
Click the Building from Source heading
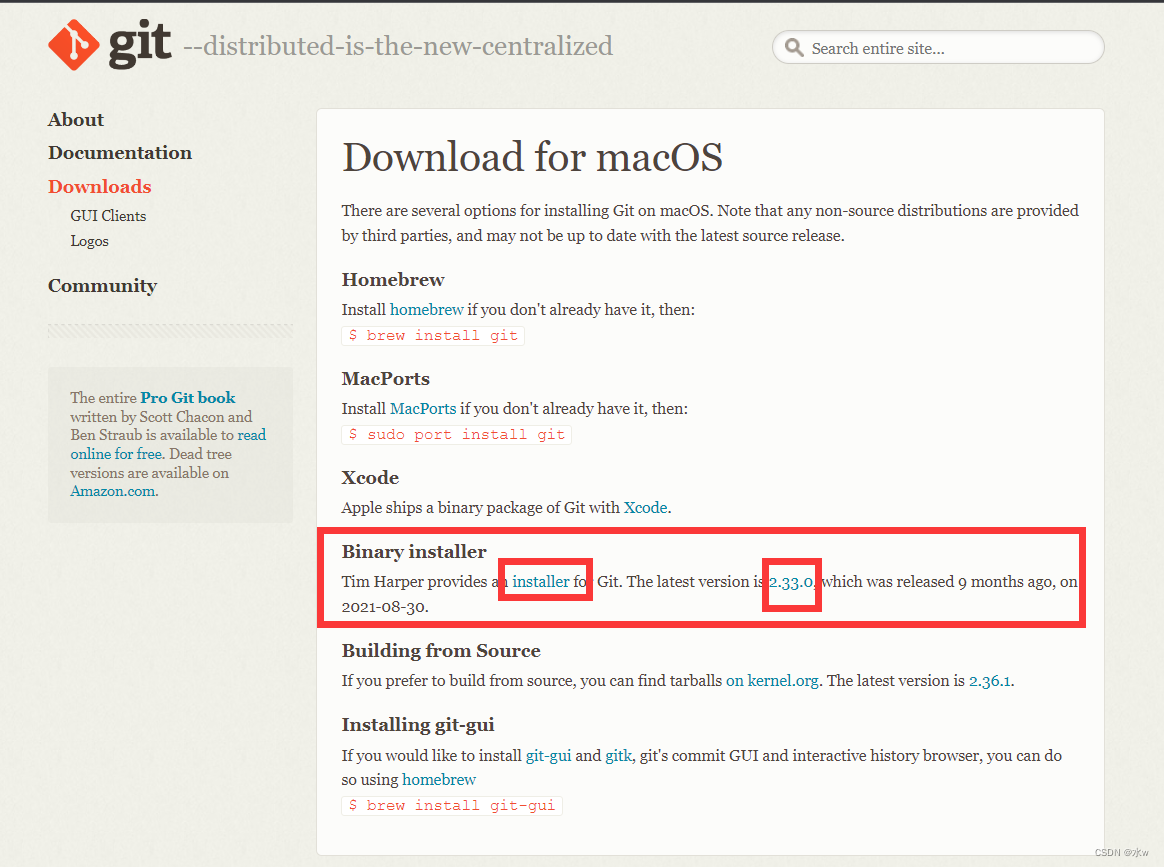click(441, 651)
